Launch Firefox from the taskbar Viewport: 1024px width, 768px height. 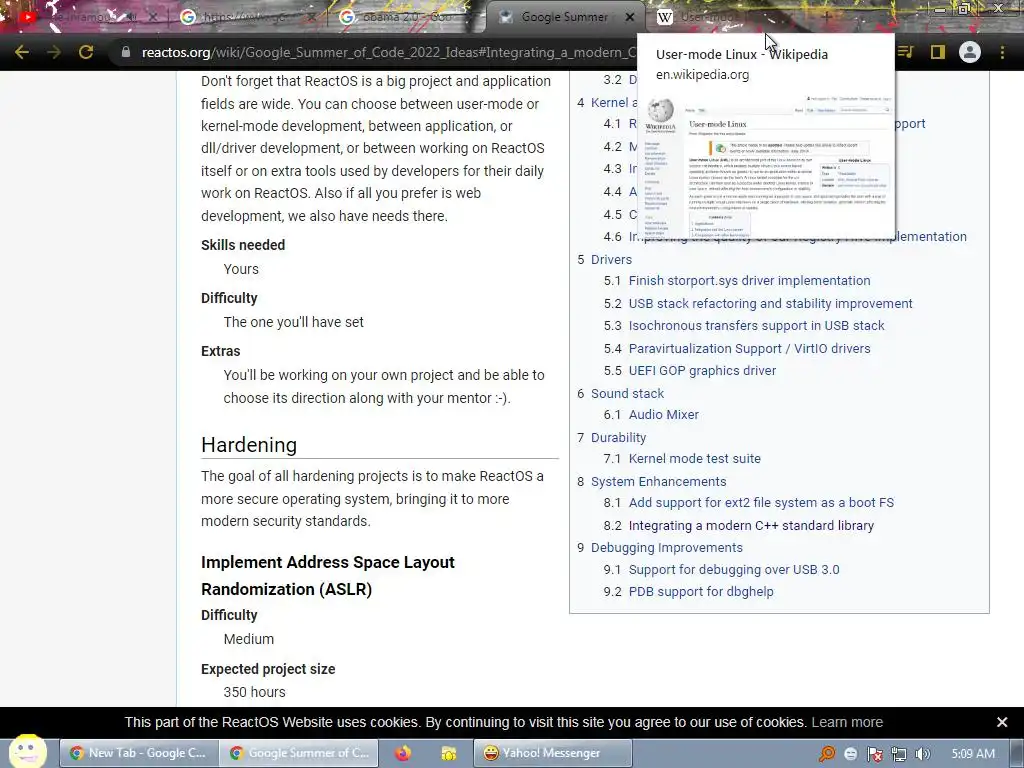point(403,753)
